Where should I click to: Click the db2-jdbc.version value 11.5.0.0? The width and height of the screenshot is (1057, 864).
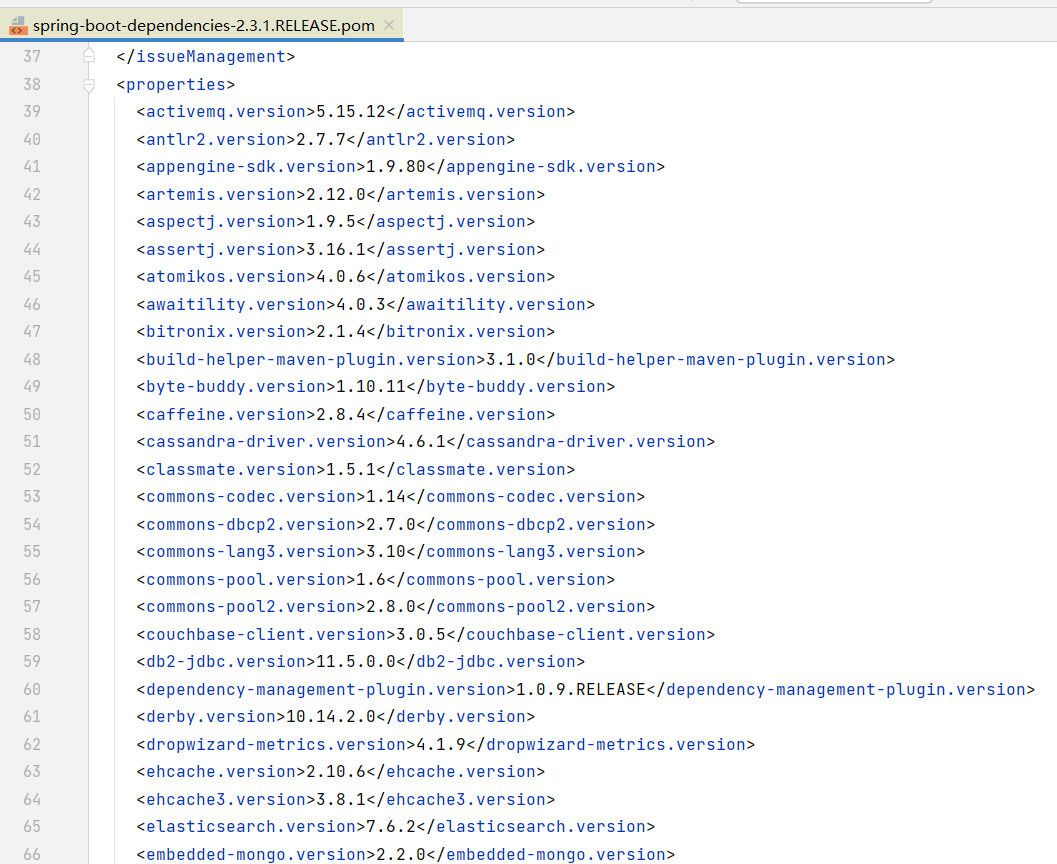coord(356,662)
